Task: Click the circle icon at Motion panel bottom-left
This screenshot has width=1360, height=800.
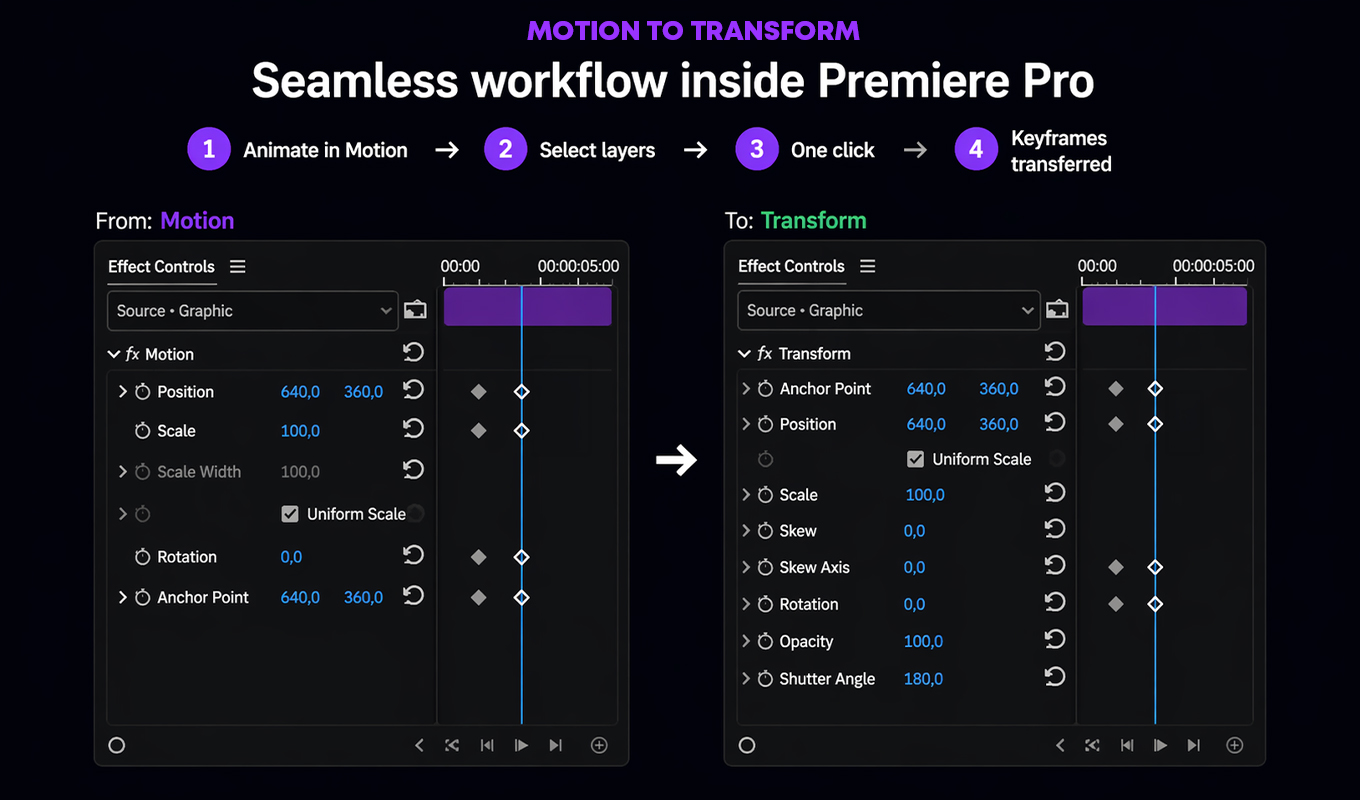Action: coord(117,745)
